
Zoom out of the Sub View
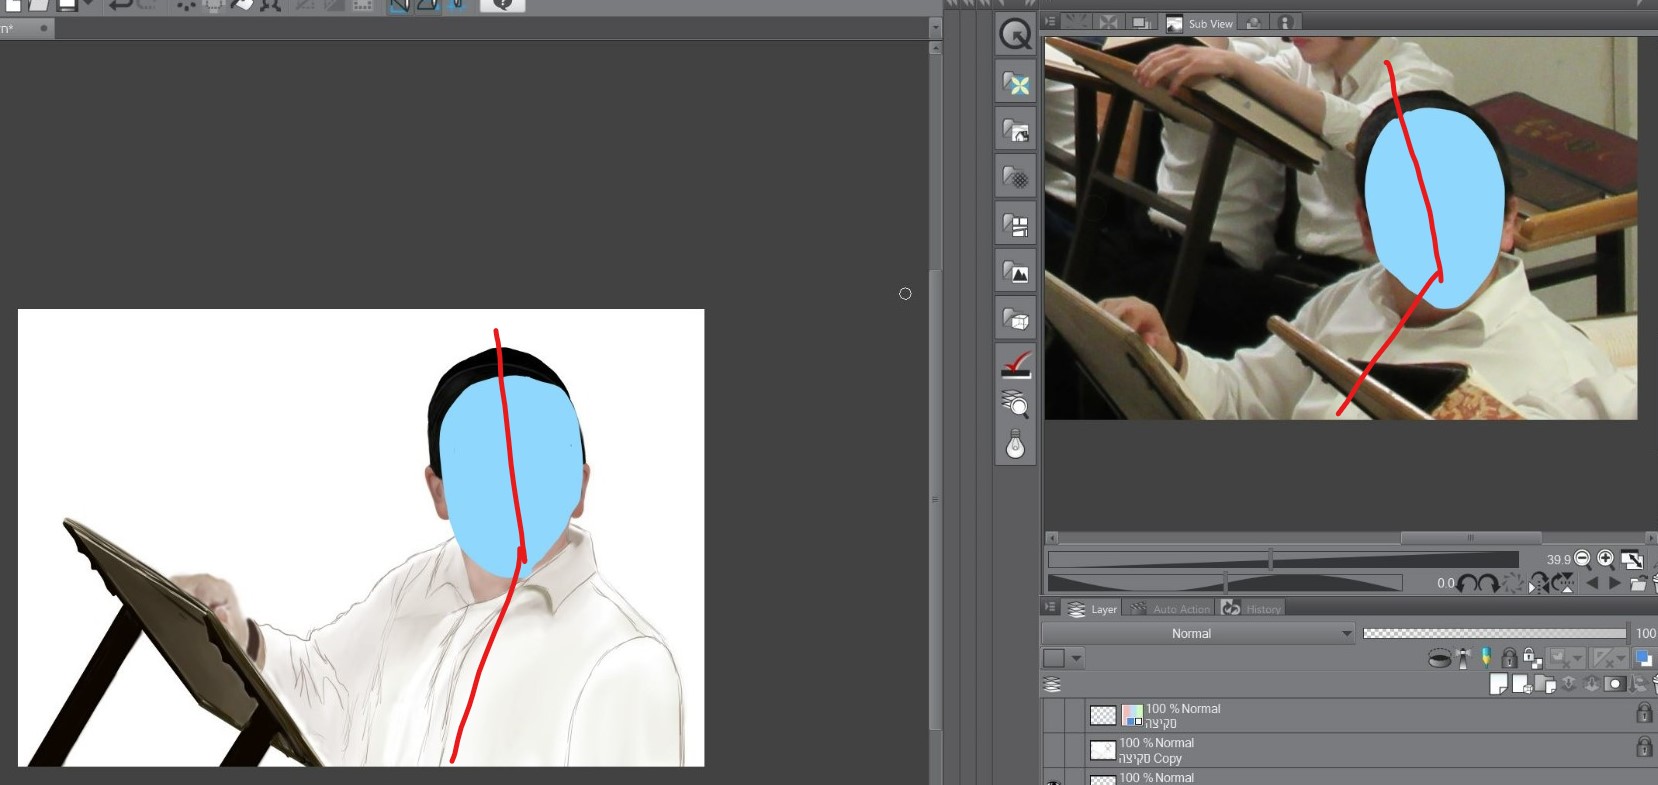(1582, 559)
